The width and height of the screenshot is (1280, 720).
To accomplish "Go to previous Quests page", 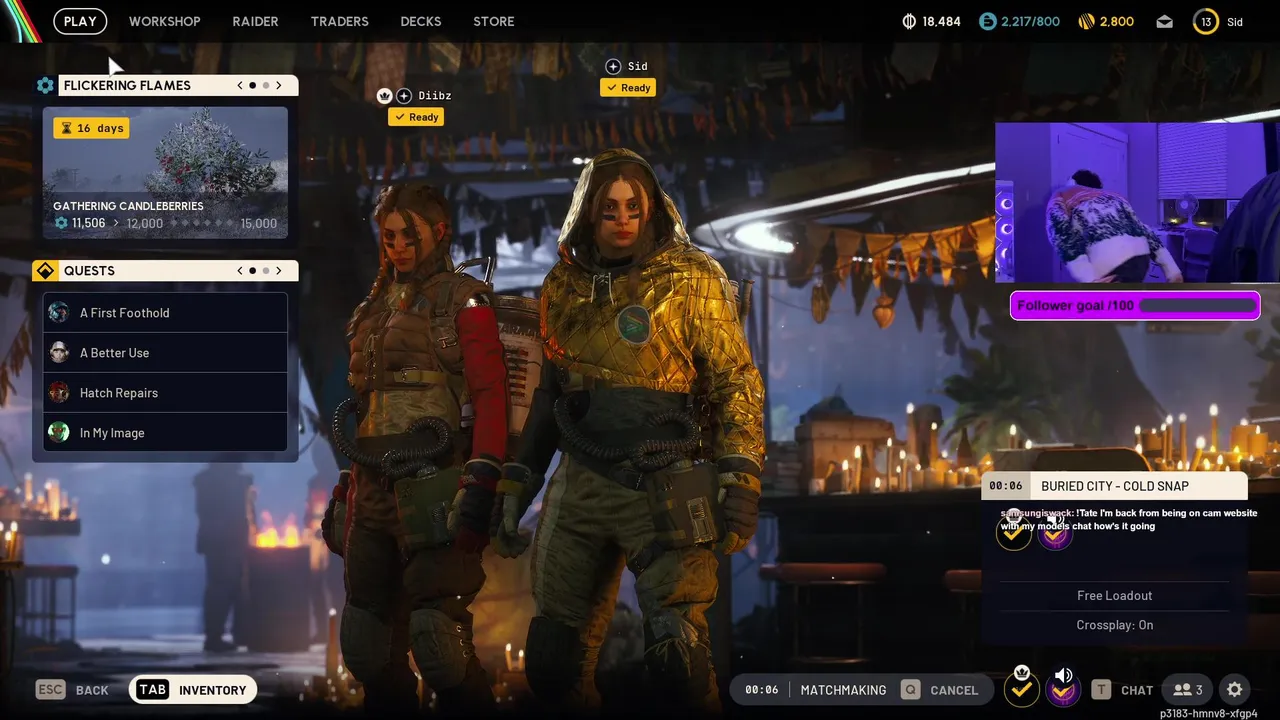I will (240, 271).
